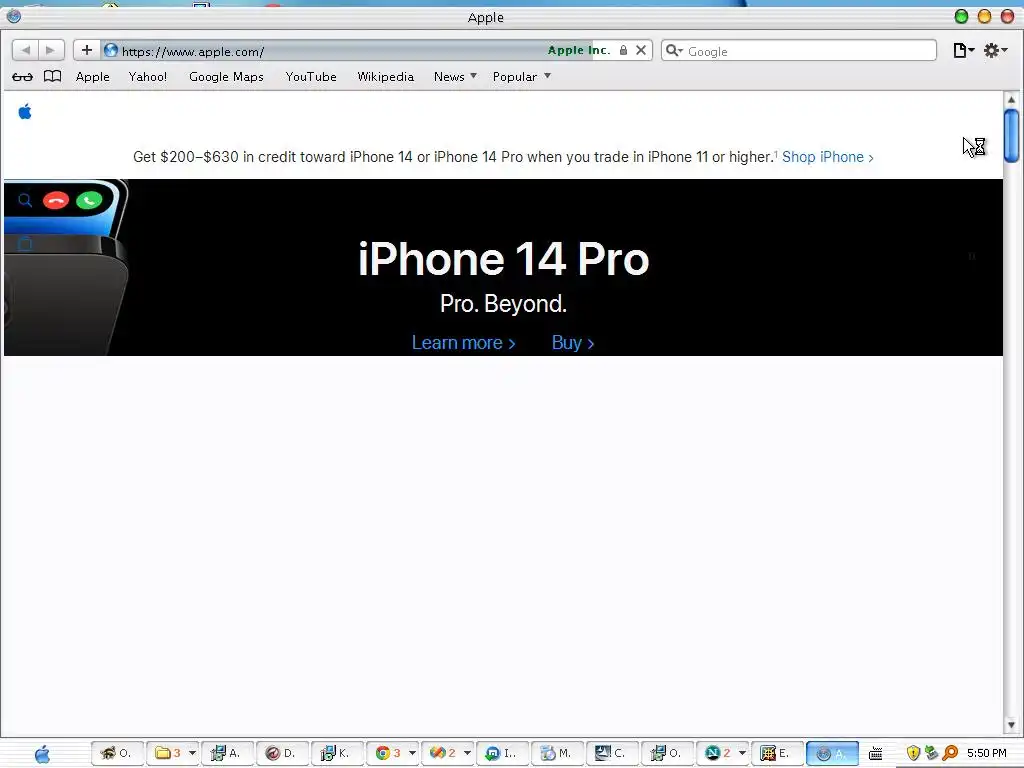Follow the Shop iPhone link
The image size is (1024, 768).
pos(827,157)
